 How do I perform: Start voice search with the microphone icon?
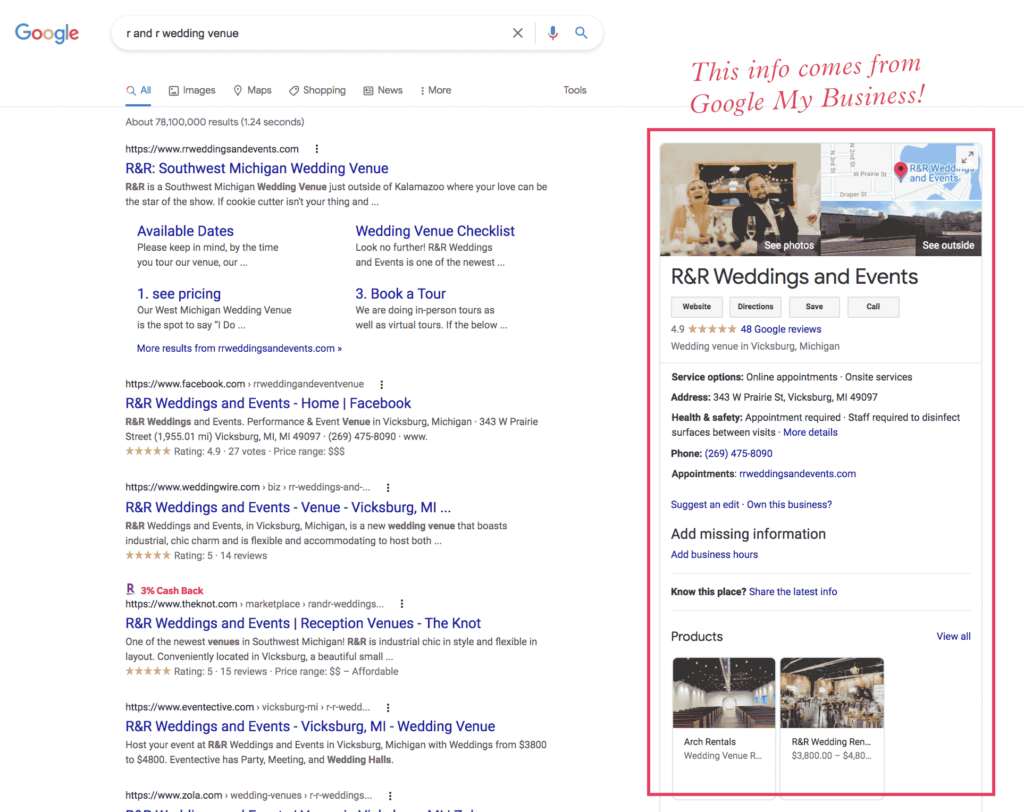coord(552,33)
